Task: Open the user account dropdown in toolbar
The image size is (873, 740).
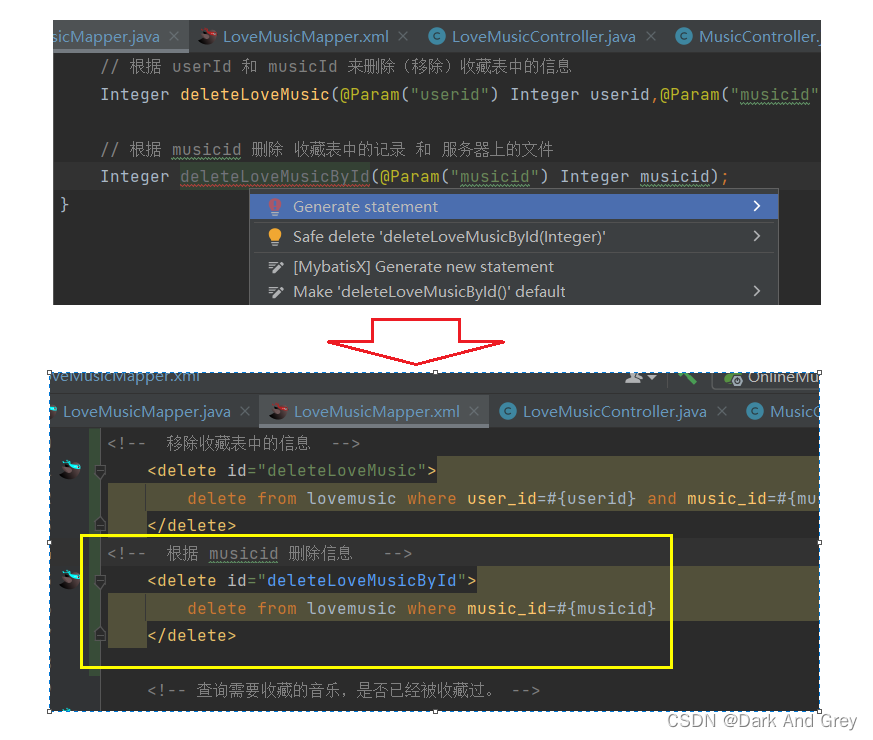Action: click(640, 378)
